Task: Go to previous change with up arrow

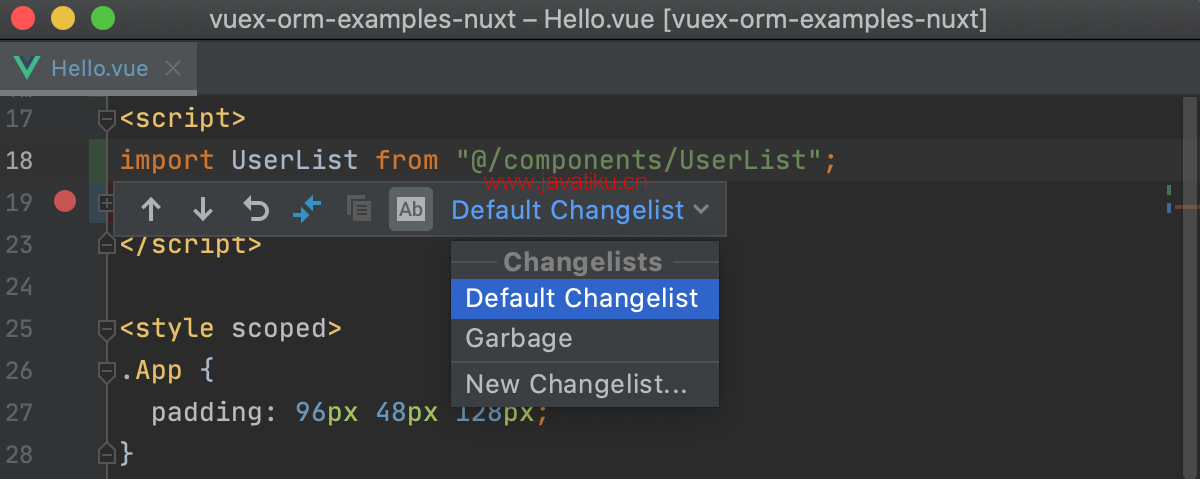Action: [151, 210]
